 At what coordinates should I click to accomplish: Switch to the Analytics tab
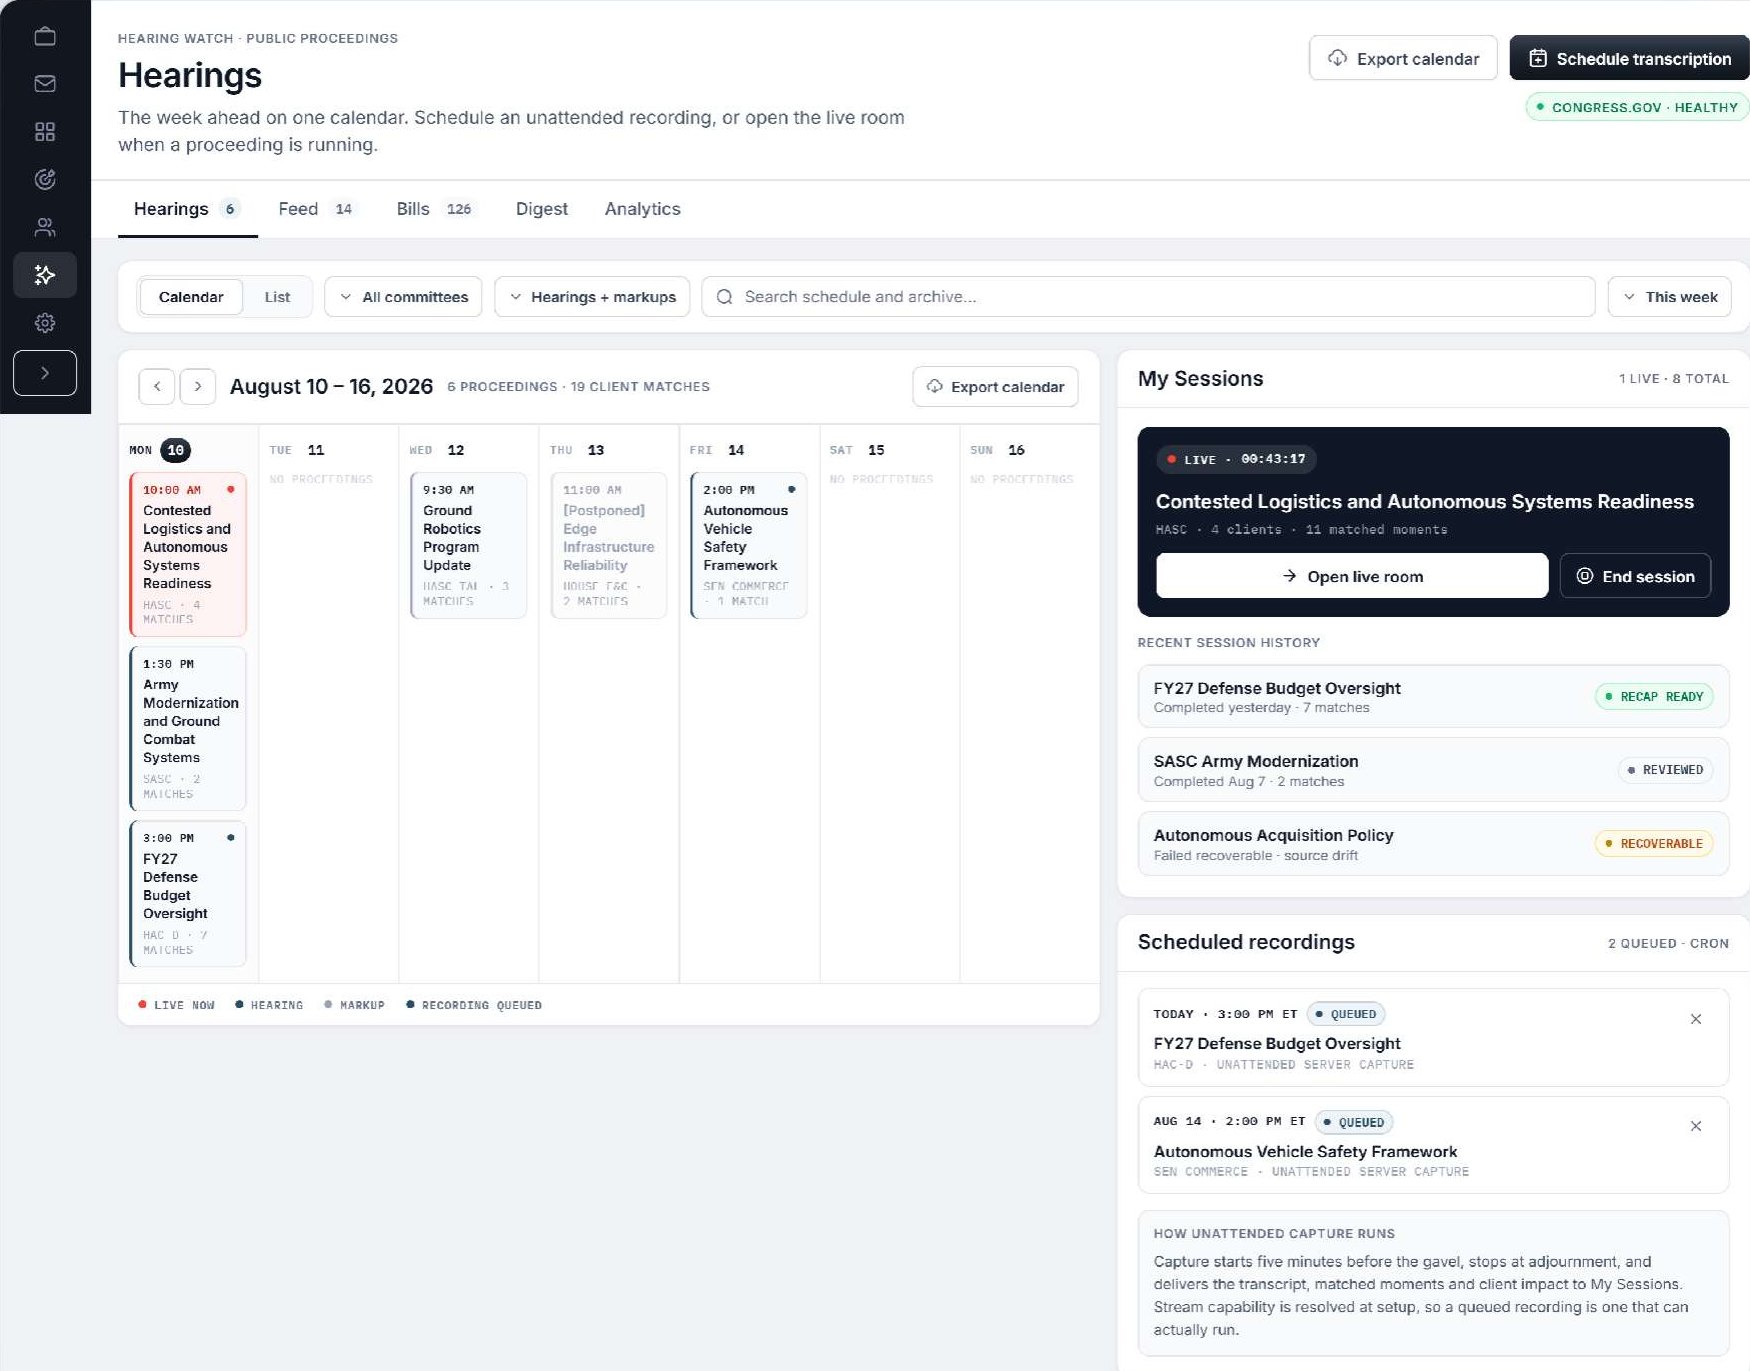[x=642, y=209]
